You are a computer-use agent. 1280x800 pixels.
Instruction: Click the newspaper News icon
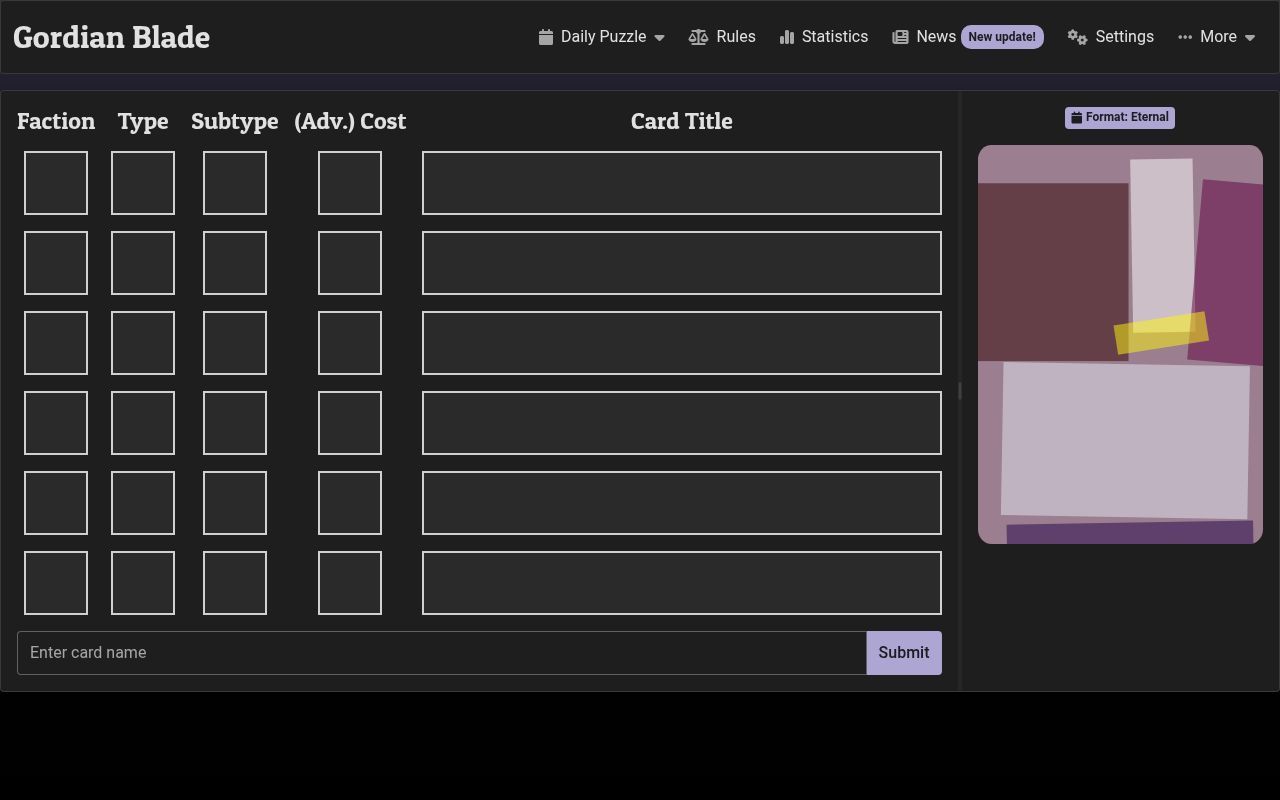click(x=900, y=37)
